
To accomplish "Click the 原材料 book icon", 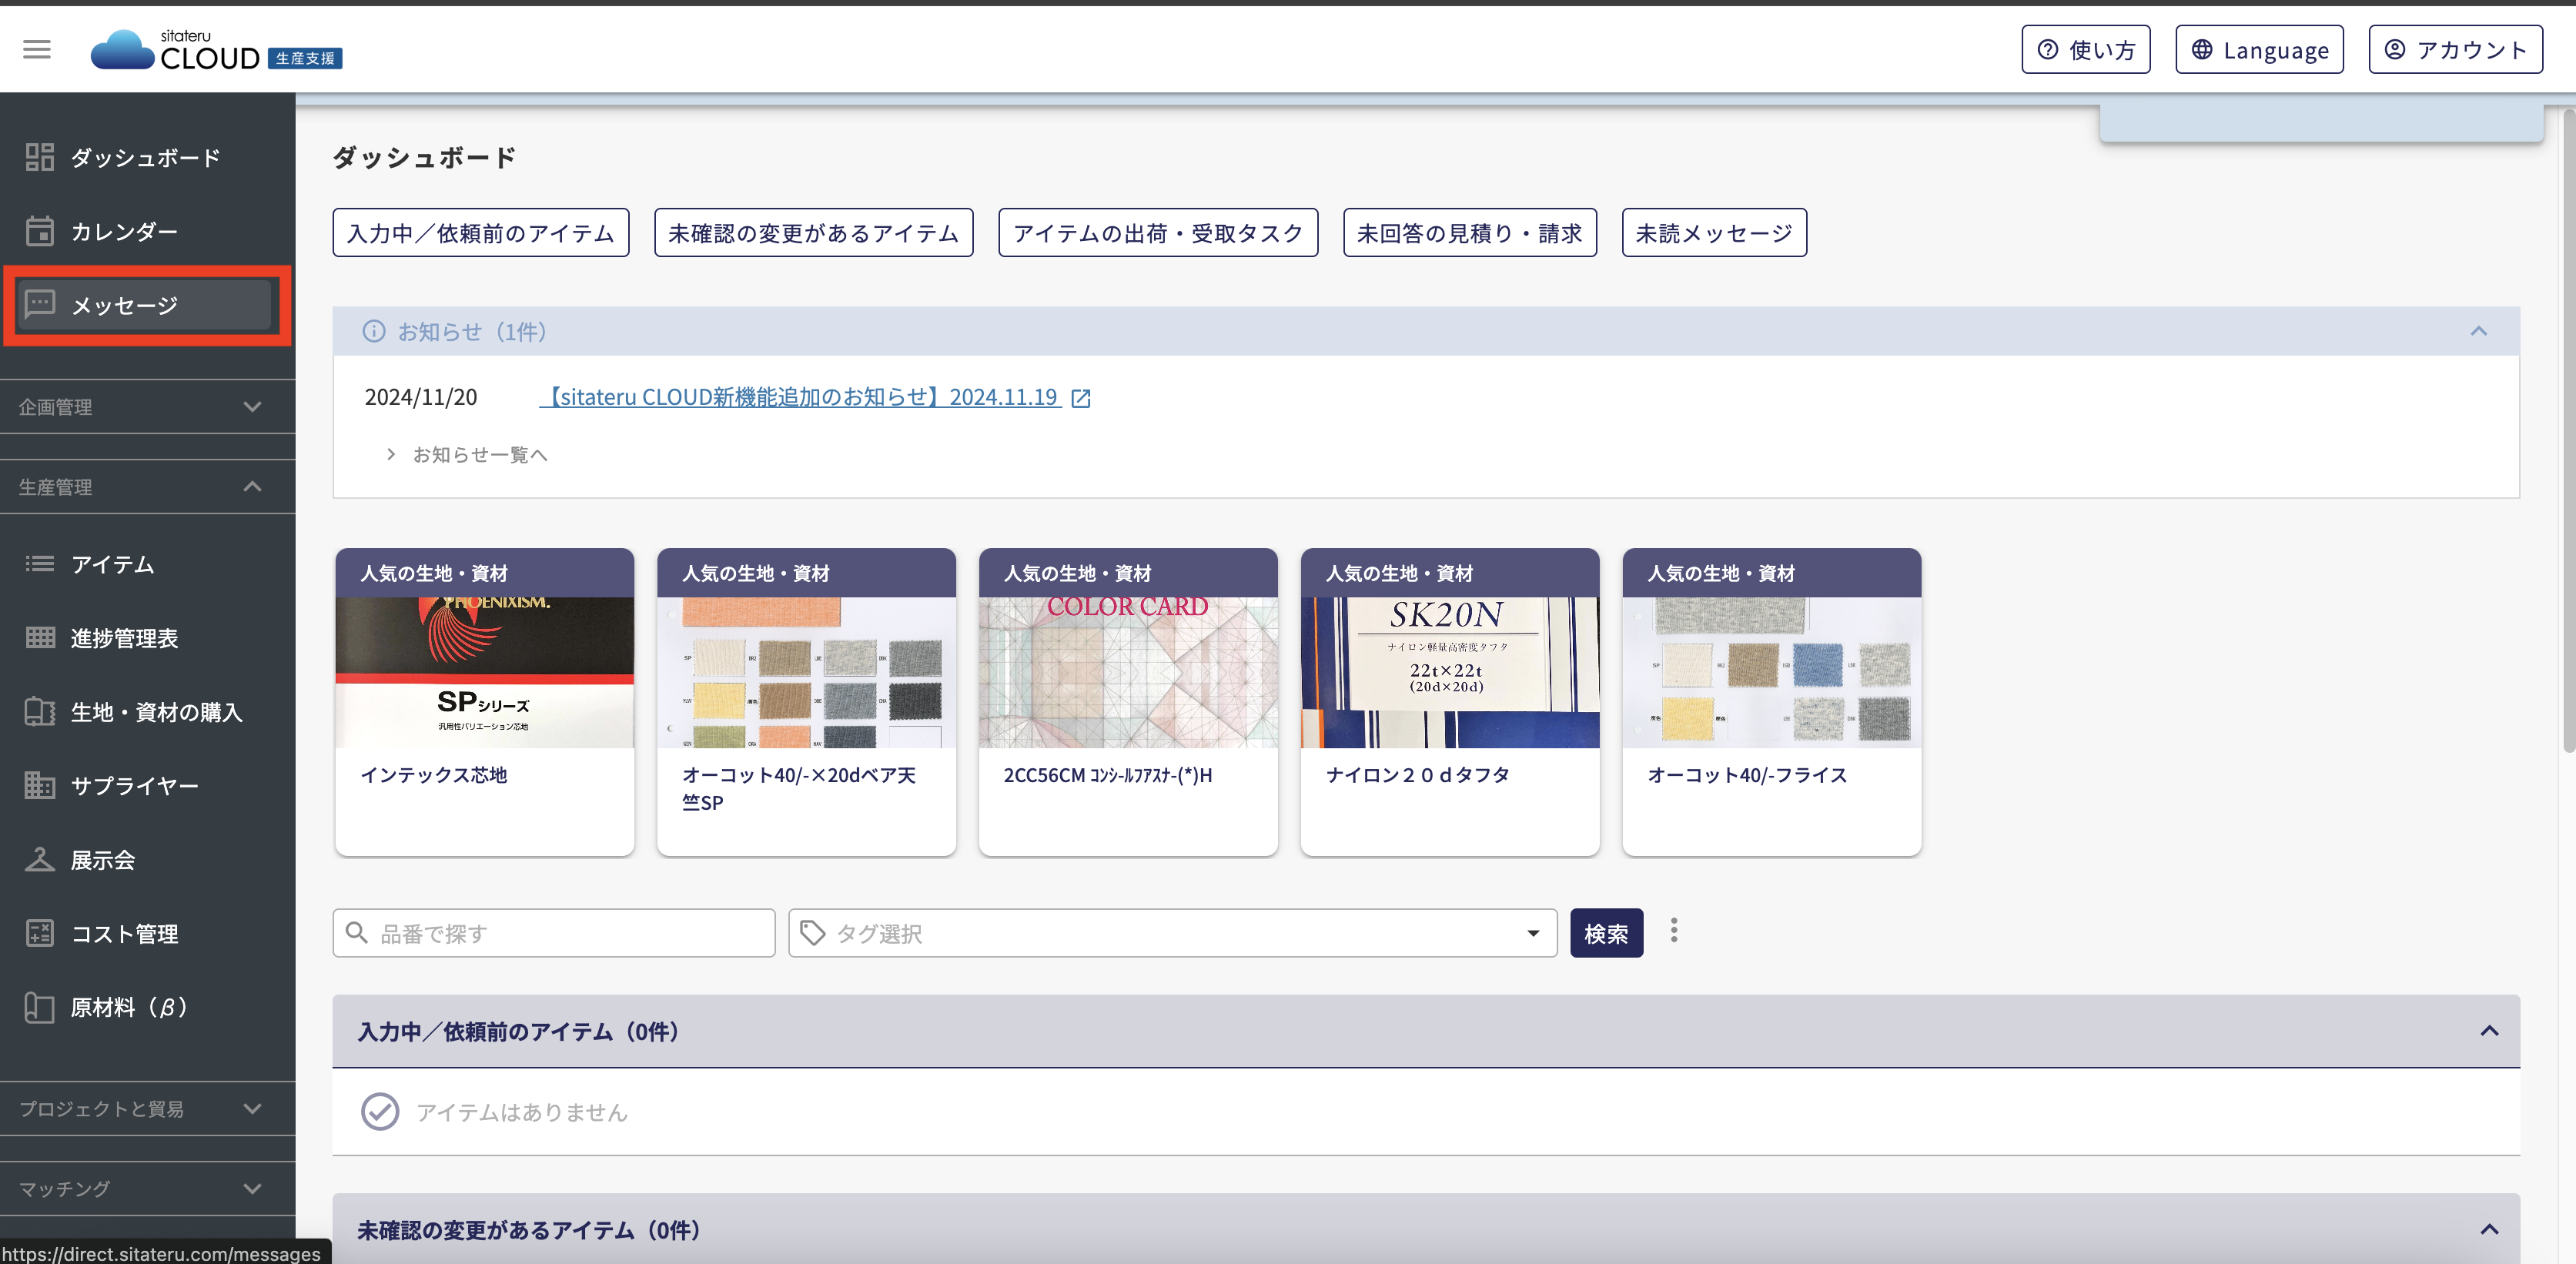I will click(x=39, y=1007).
